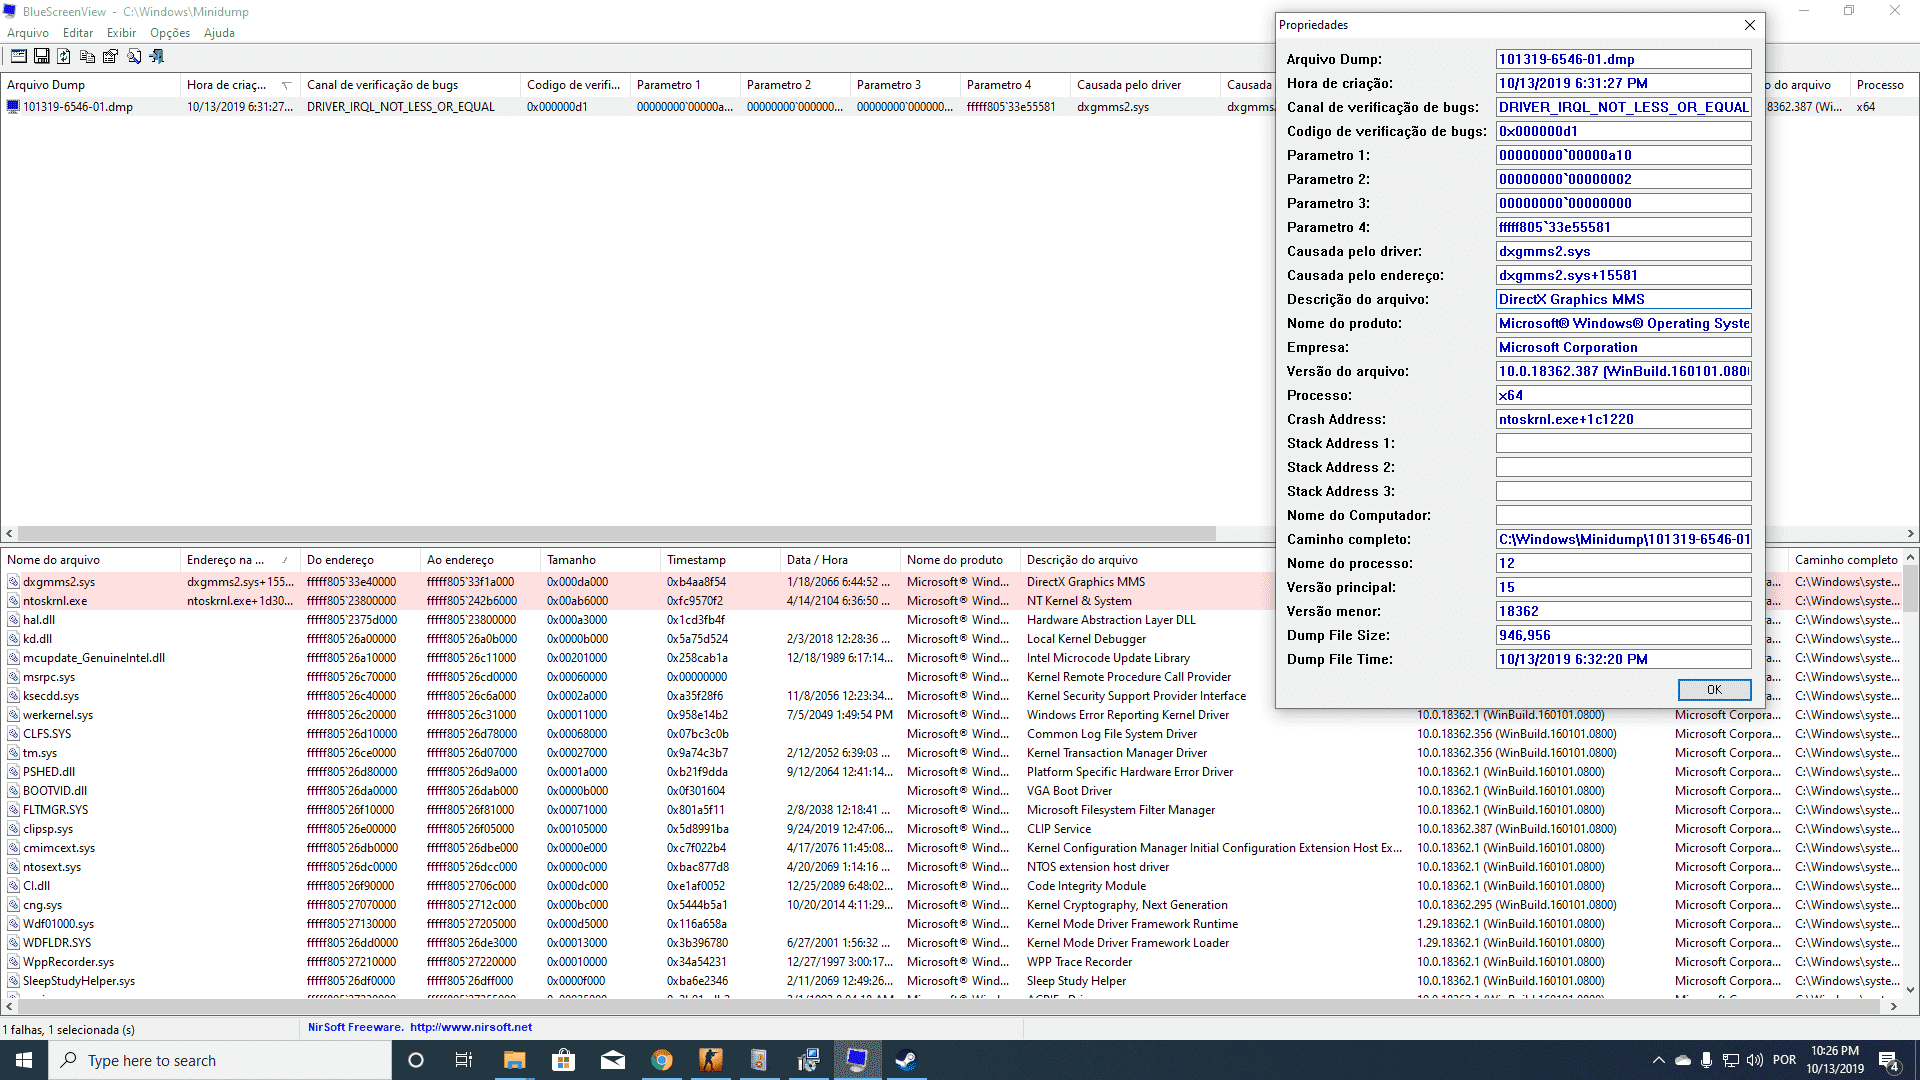Click Canal de verificação de bugs column header

(410, 85)
